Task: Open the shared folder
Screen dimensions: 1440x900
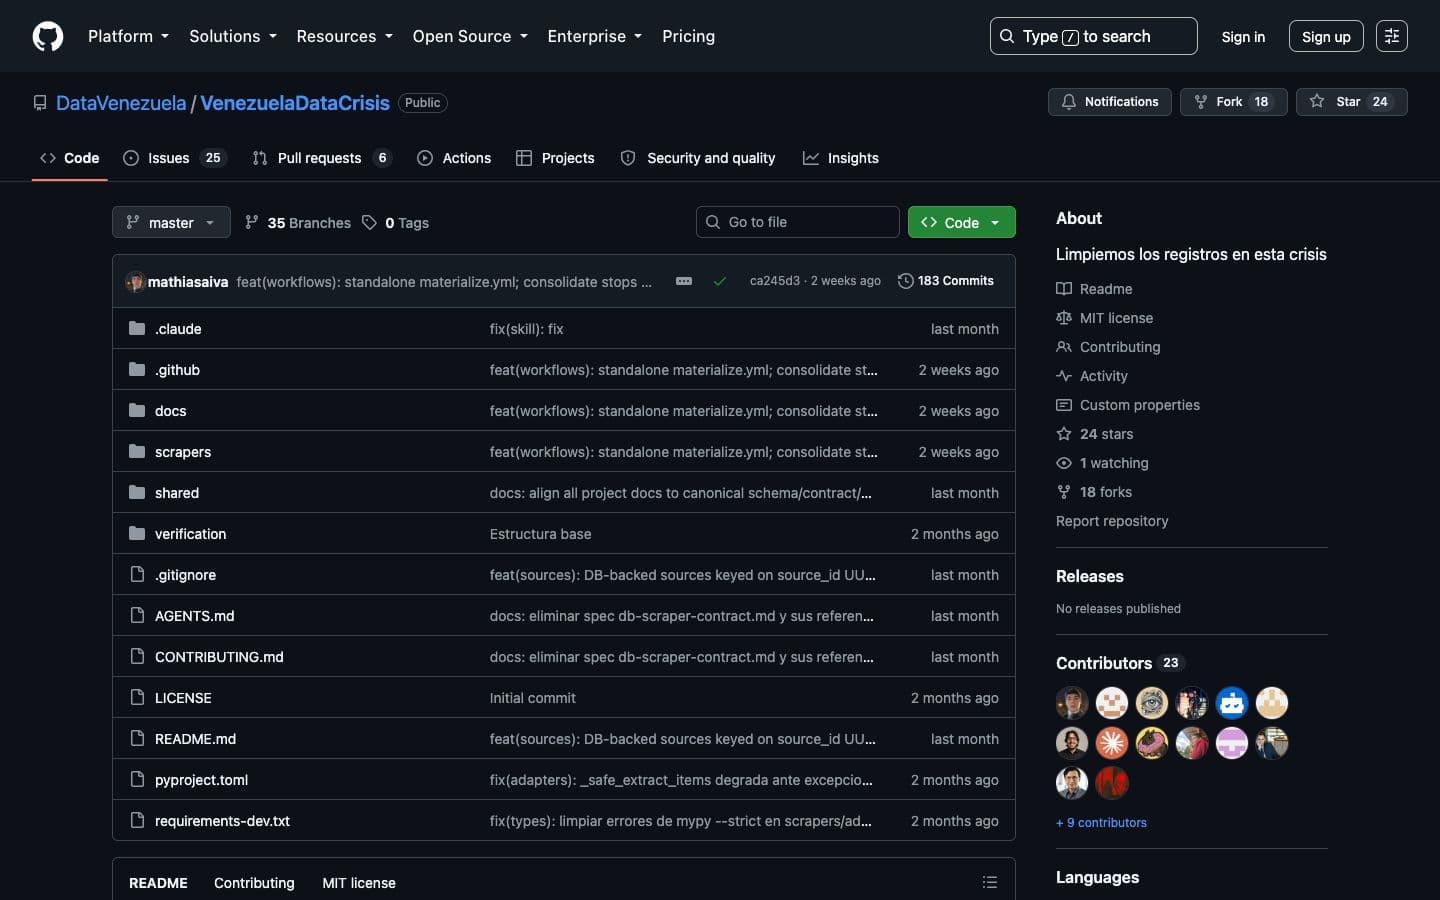Action: tap(177, 493)
